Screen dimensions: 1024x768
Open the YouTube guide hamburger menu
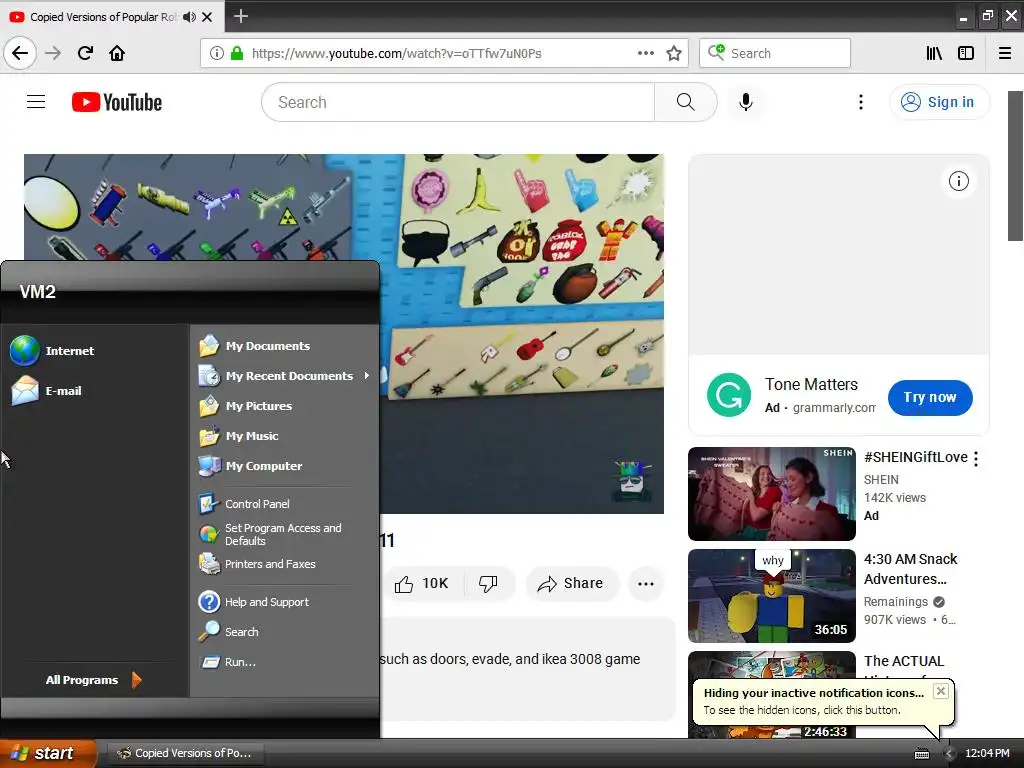pyautogui.click(x=36, y=102)
